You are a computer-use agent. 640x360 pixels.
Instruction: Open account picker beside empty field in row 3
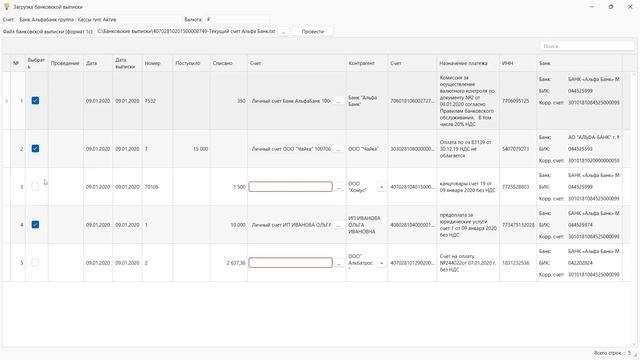click(338, 187)
